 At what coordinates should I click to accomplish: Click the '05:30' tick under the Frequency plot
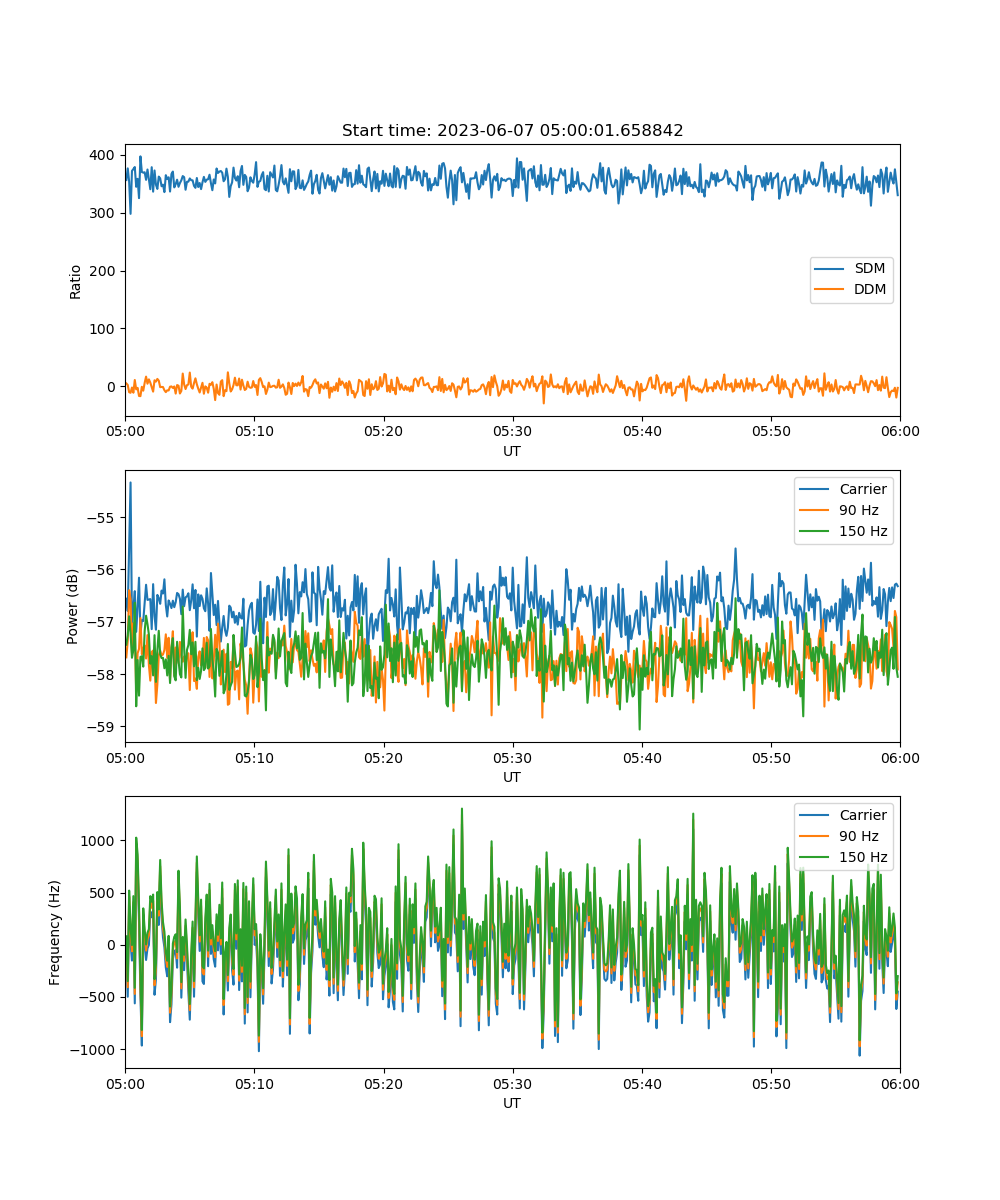point(512,1083)
